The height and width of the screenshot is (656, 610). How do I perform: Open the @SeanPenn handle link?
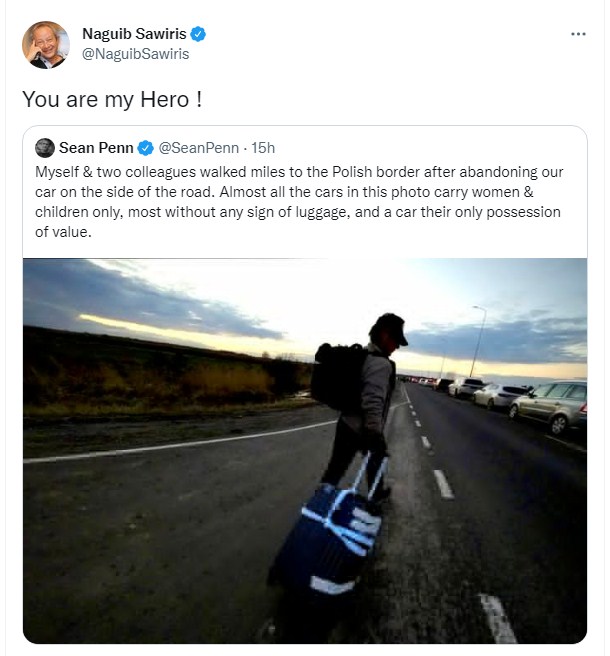coord(197,148)
